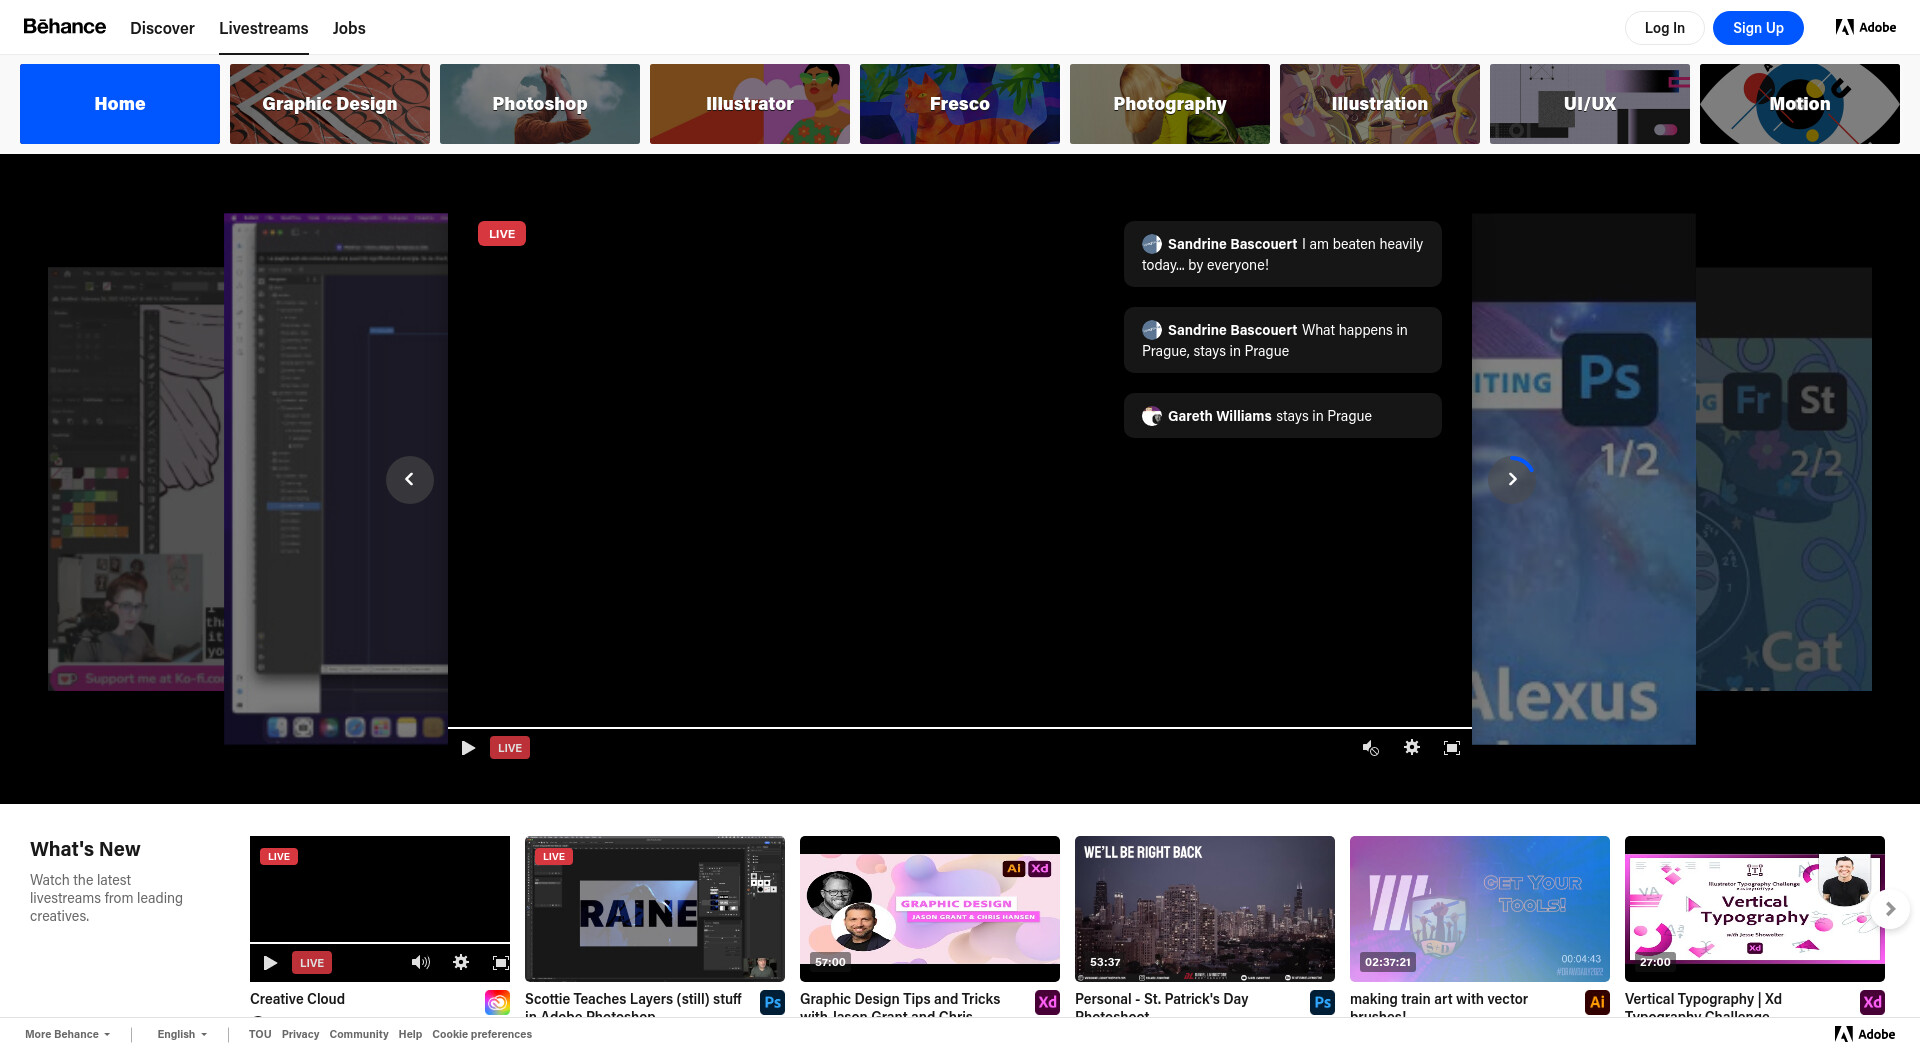Click the Creative Cloud app icon
The height and width of the screenshot is (1050, 1920).
497,1002
